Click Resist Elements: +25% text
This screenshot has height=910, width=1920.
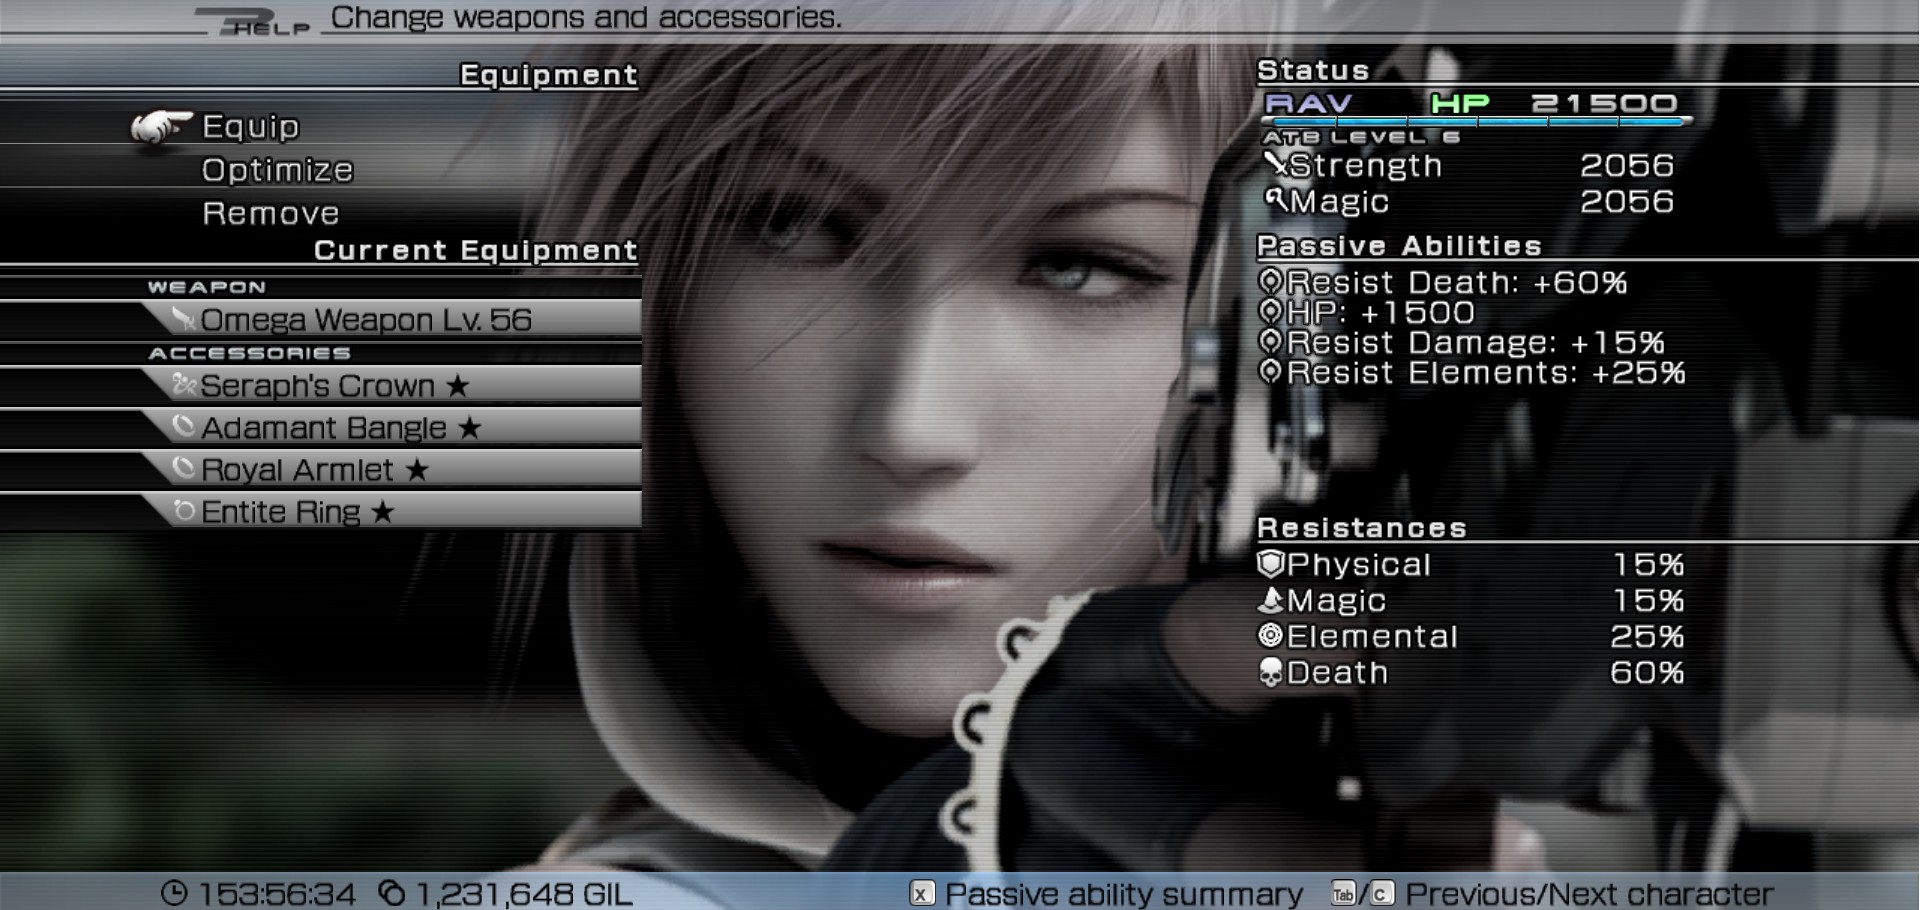pyautogui.click(x=1486, y=372)
